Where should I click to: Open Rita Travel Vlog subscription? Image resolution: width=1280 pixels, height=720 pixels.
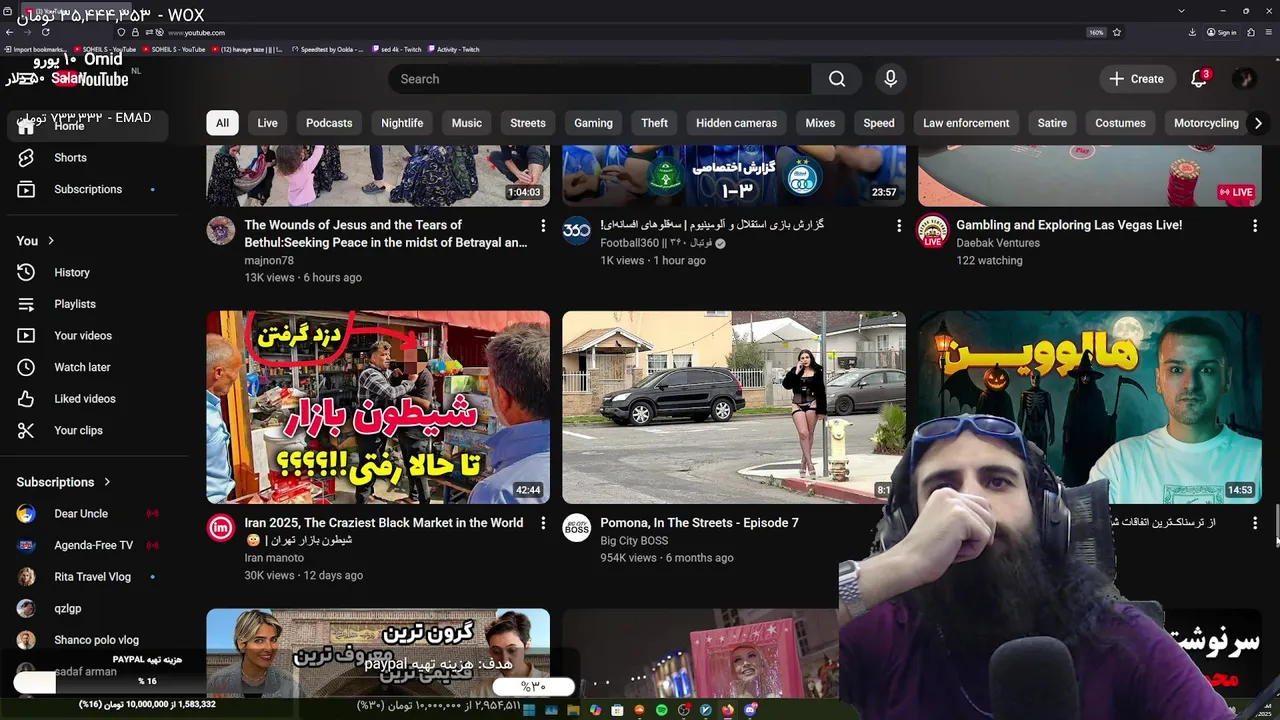[94, 577]
